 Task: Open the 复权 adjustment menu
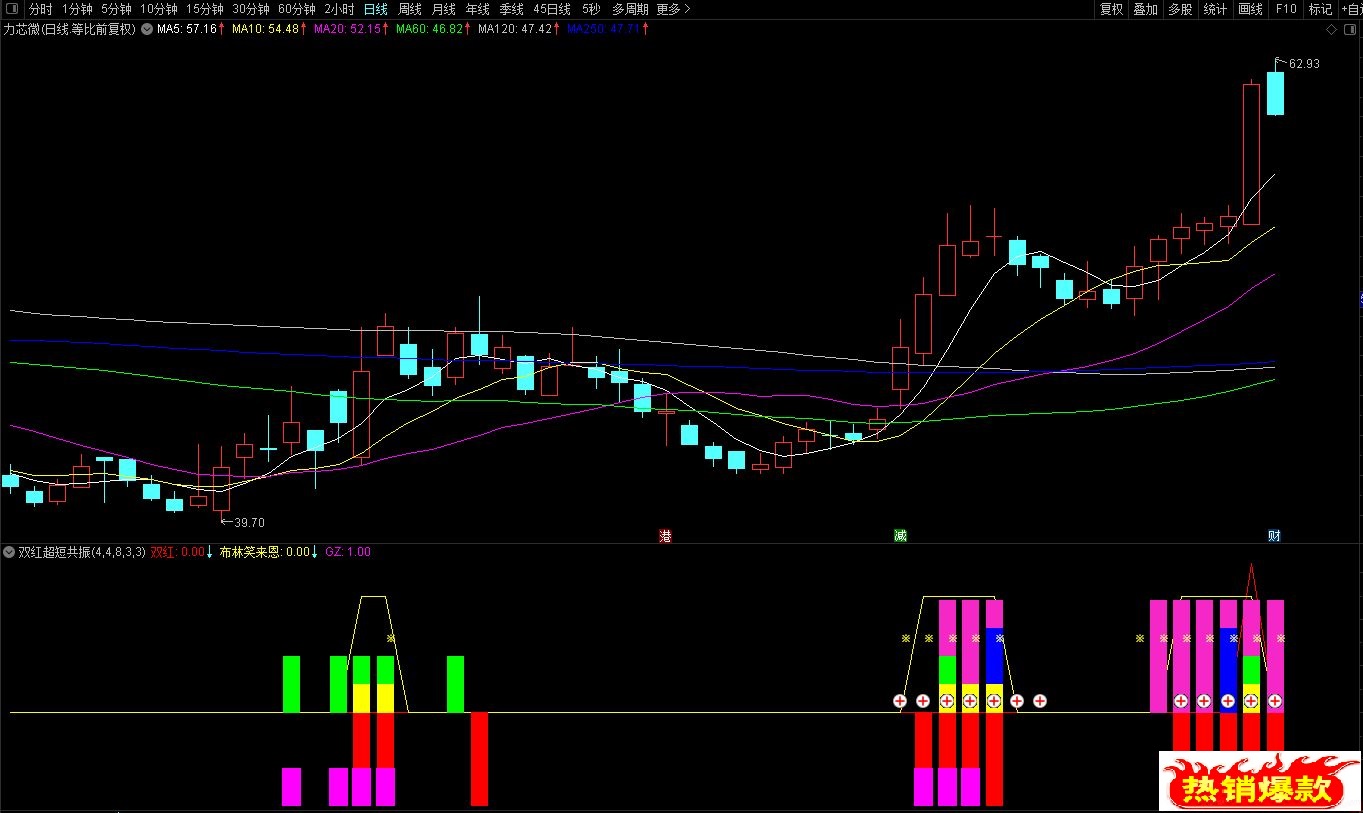point(1111,9)
